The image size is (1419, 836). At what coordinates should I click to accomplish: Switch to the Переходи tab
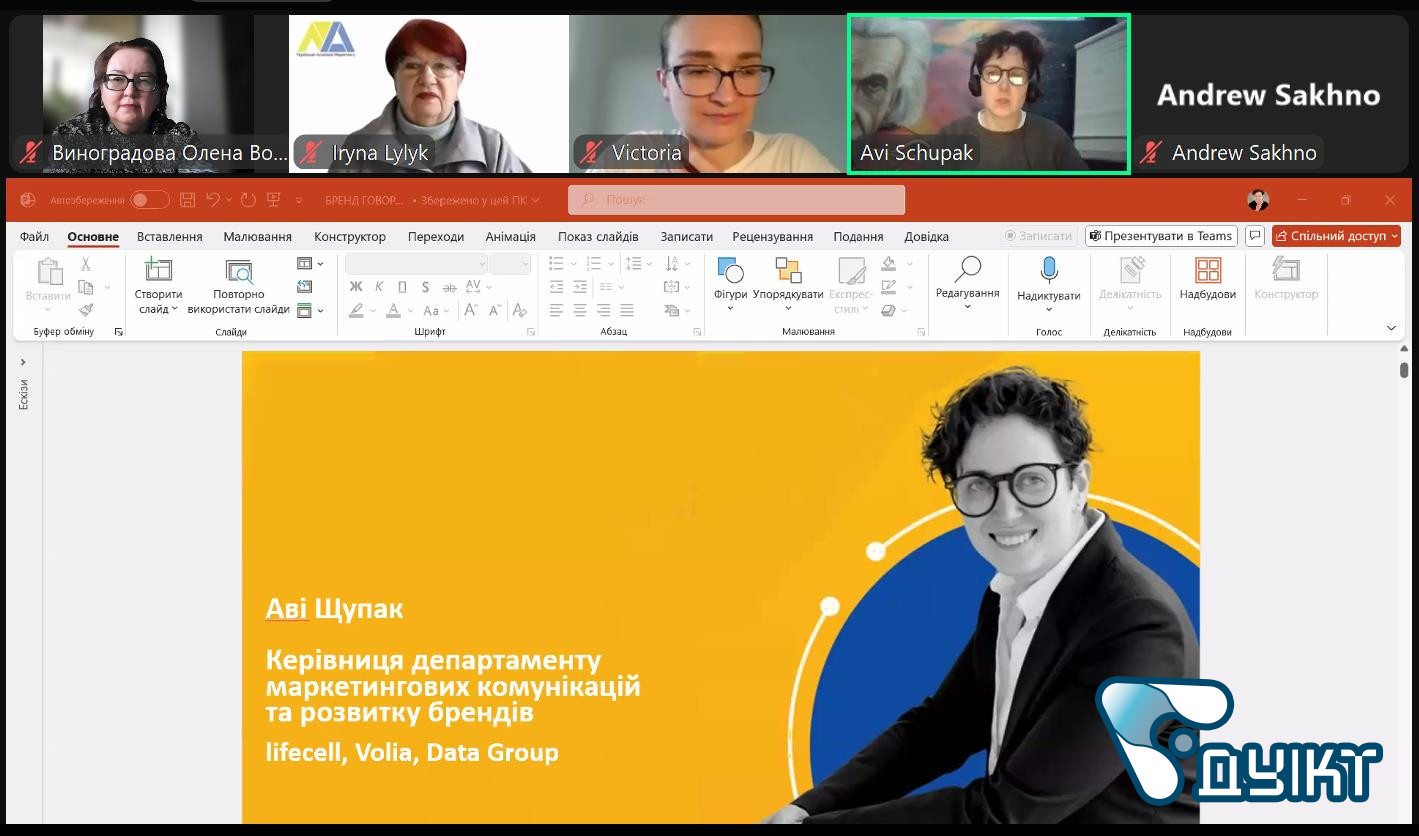[x=436, y=236]
